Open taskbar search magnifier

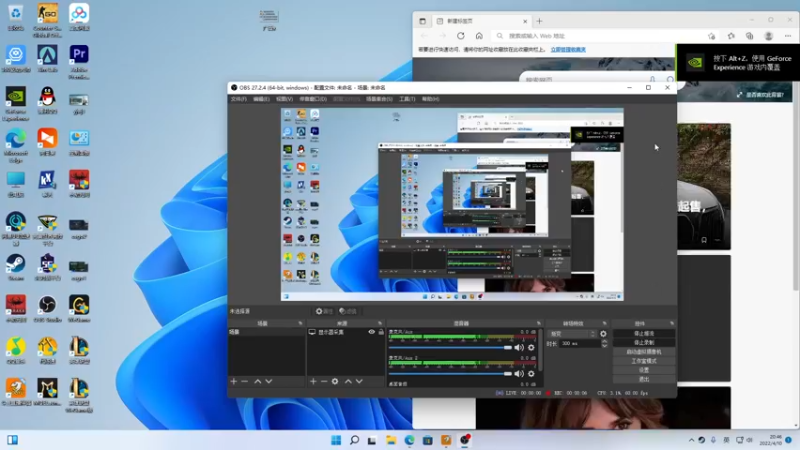354,440
